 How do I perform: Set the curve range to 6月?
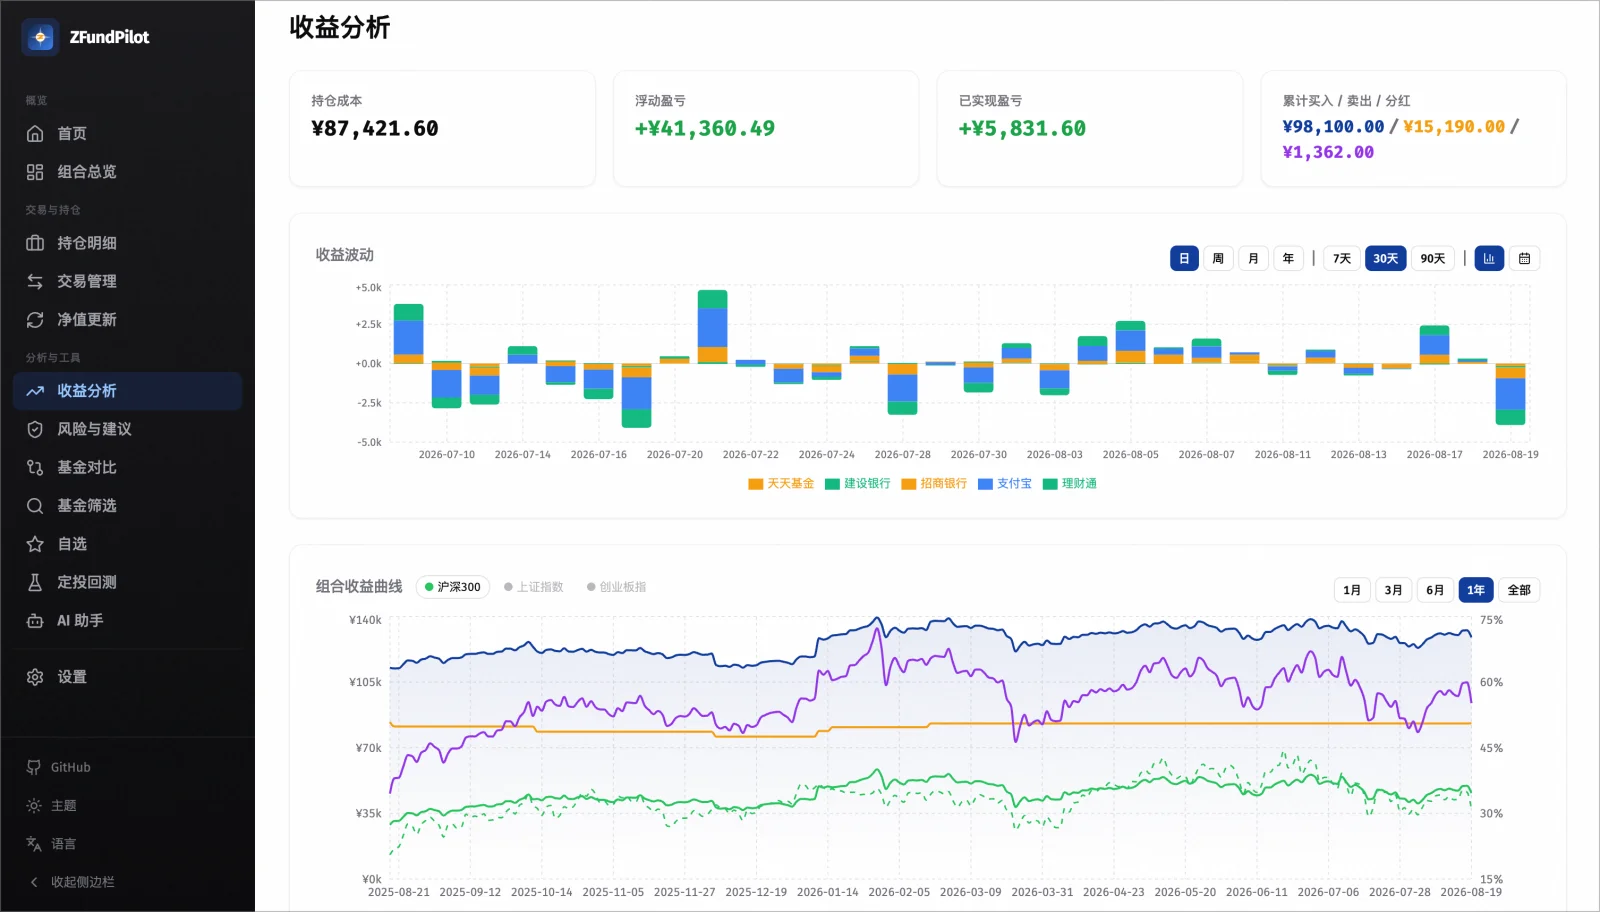pyautogui.click(x=1435, y=590)
